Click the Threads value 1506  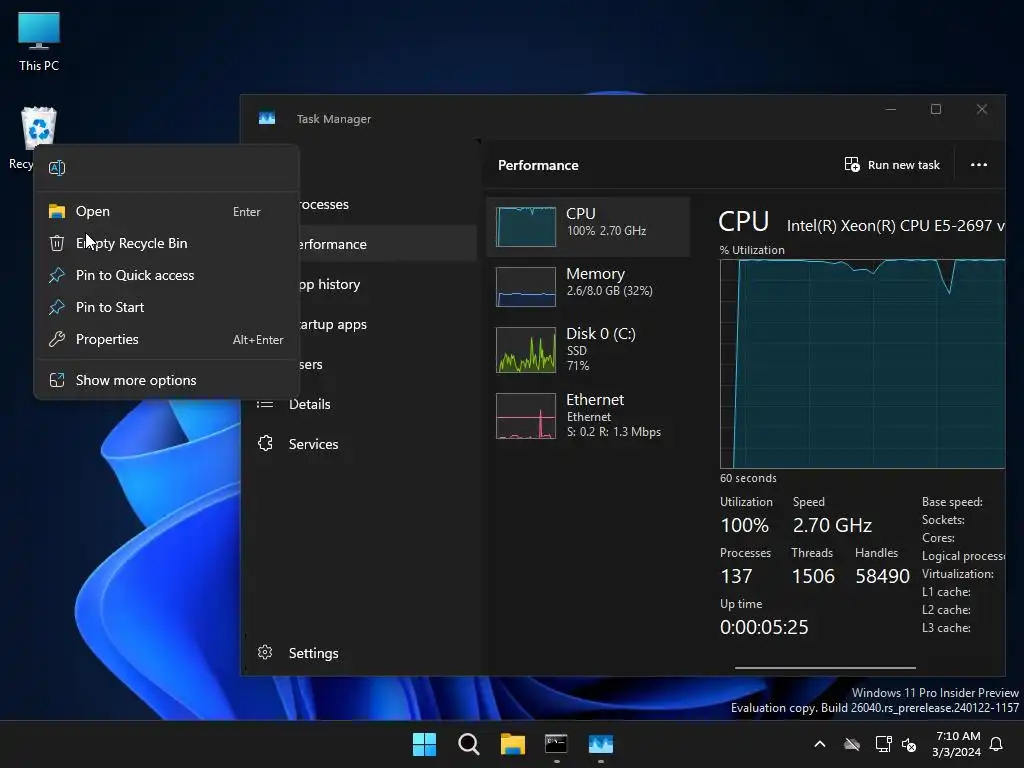(813, 576)
